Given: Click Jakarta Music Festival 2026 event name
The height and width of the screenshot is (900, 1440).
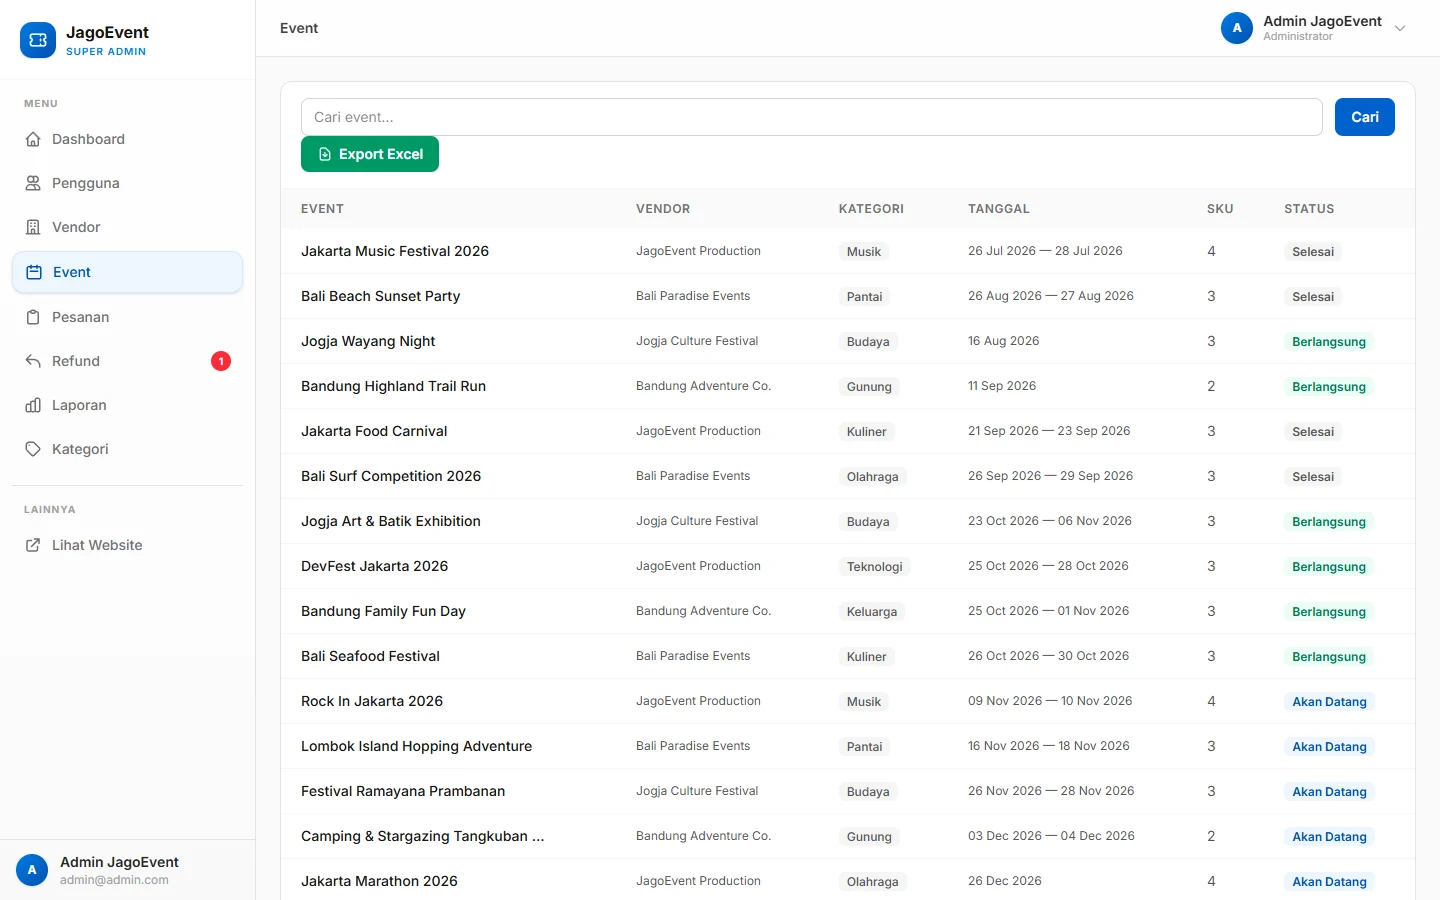Looking at the screenshot, I should (x=395, y=251).
